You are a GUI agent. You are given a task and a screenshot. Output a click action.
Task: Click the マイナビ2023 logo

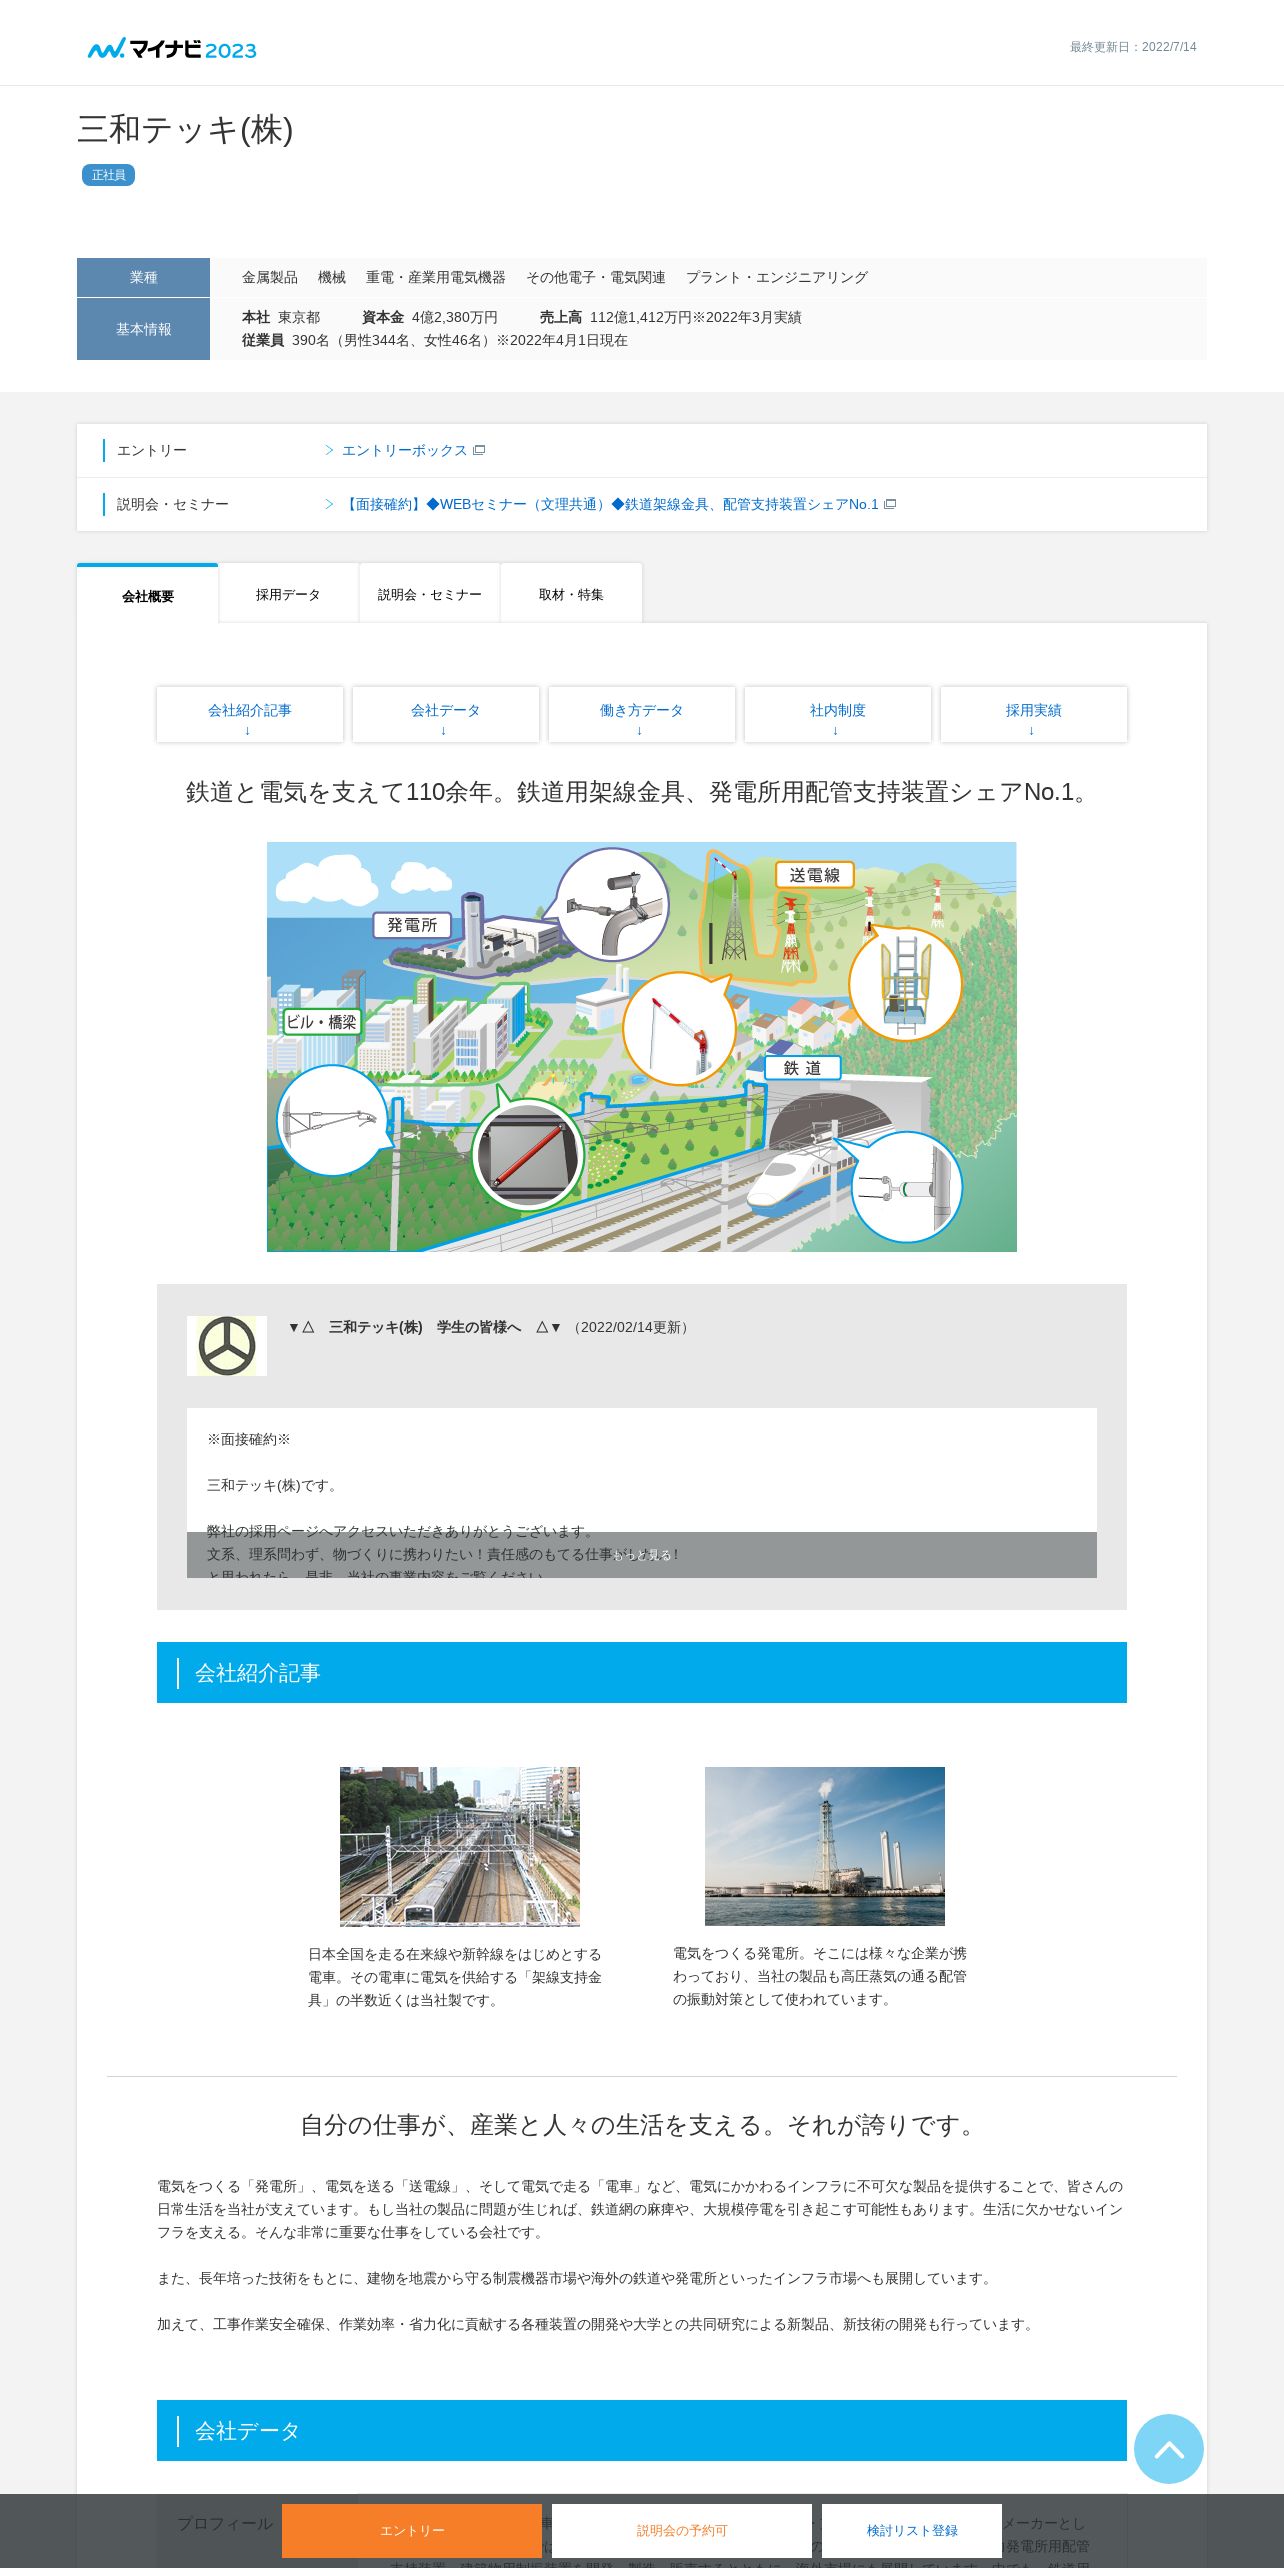pyautogui.click(x=172, y=49)
